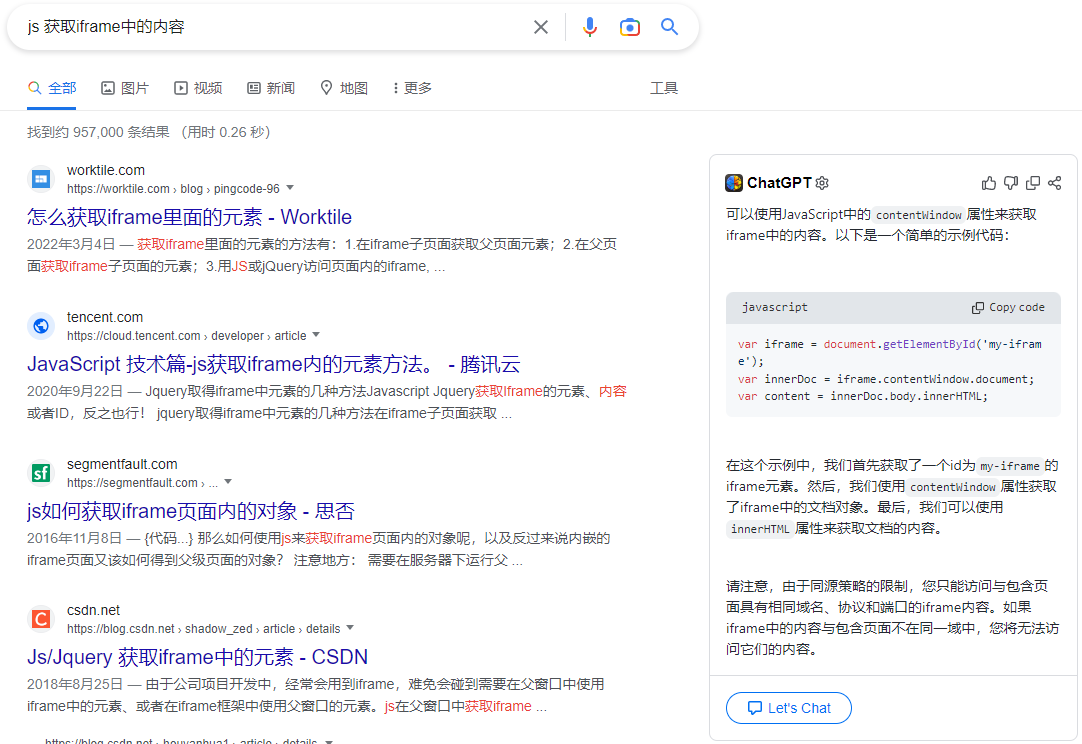Viewport: 1082px width, 744px height.
Task: Click the javascript code block label
Action: click(774, 307)
